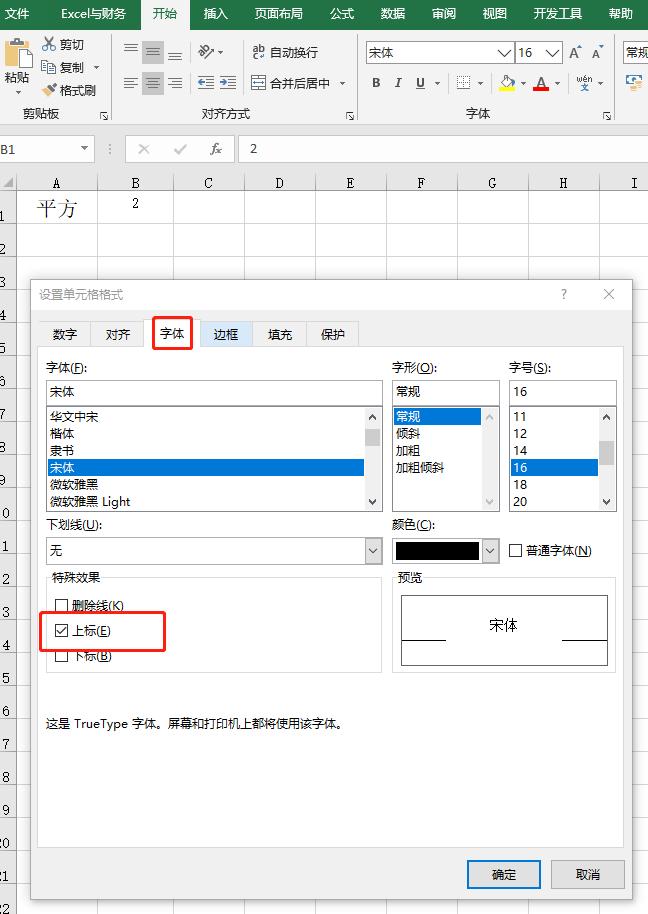This screenshot has width=648, height=914.
Task: Increase the cell indent
Action: point(228,83)
